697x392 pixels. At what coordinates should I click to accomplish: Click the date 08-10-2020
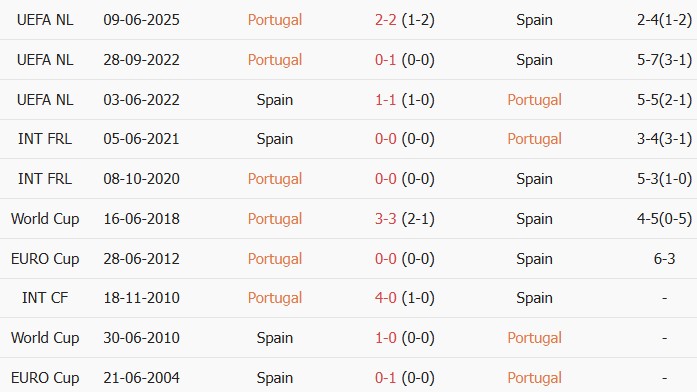click(x=141, y=179)
